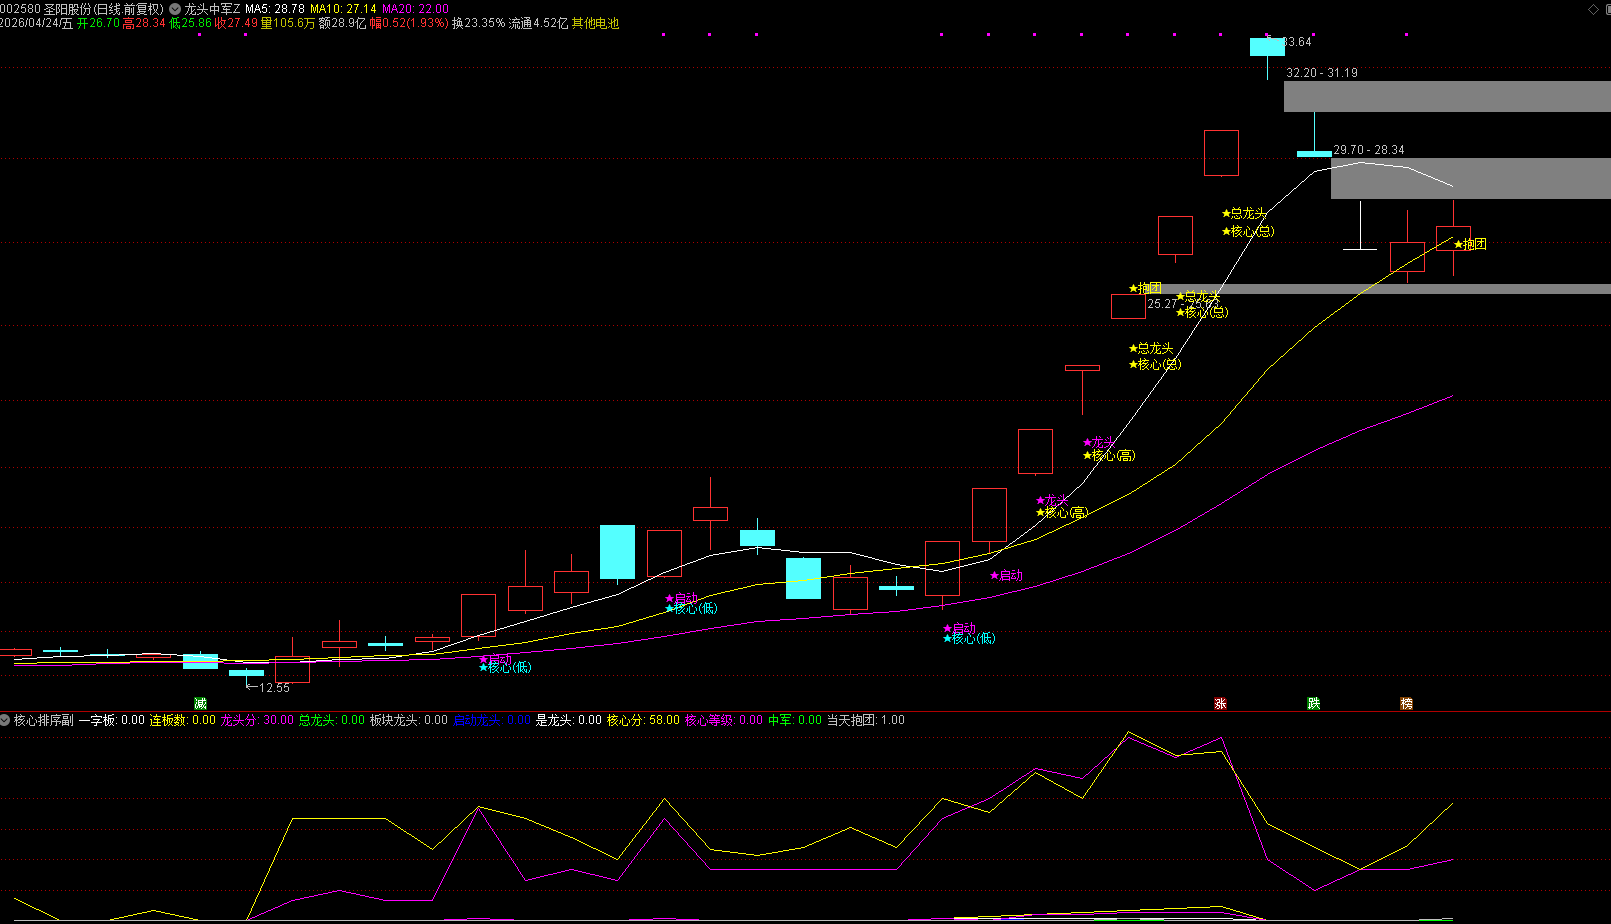Image resolution: width=1611 pixels, height=924 pixels.
Task: Click the close price 收27.49
Action: point(236,23)
